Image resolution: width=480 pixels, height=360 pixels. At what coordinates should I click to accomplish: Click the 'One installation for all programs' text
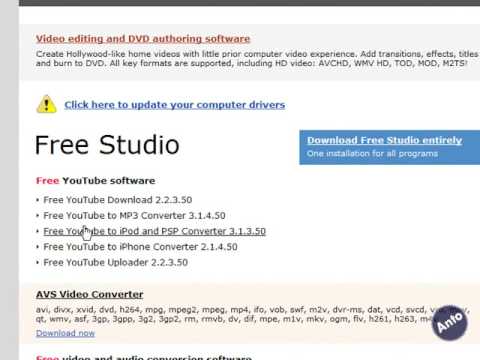point(372,154)
